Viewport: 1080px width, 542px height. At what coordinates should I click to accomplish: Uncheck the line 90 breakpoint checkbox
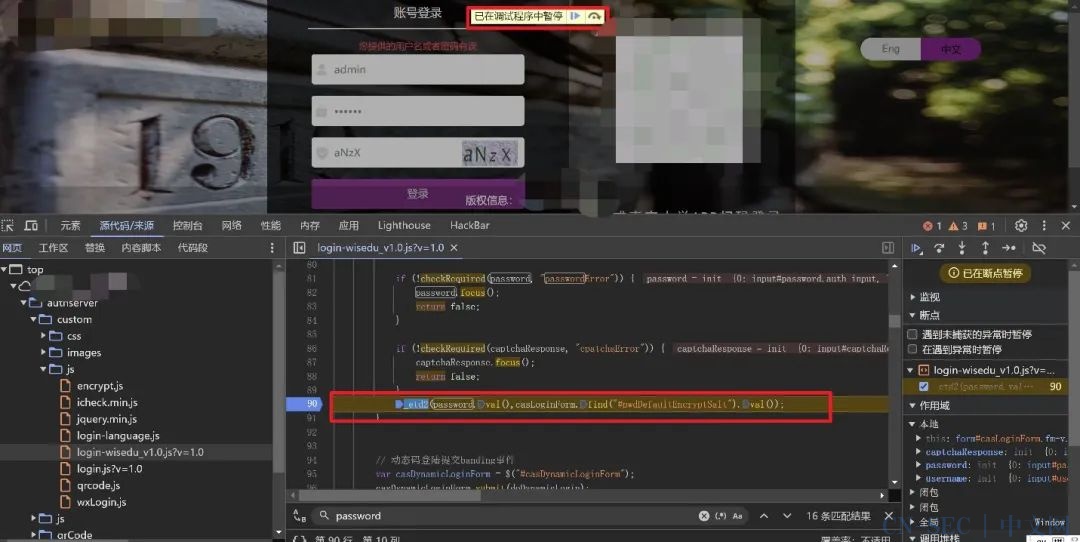[924, 386]
